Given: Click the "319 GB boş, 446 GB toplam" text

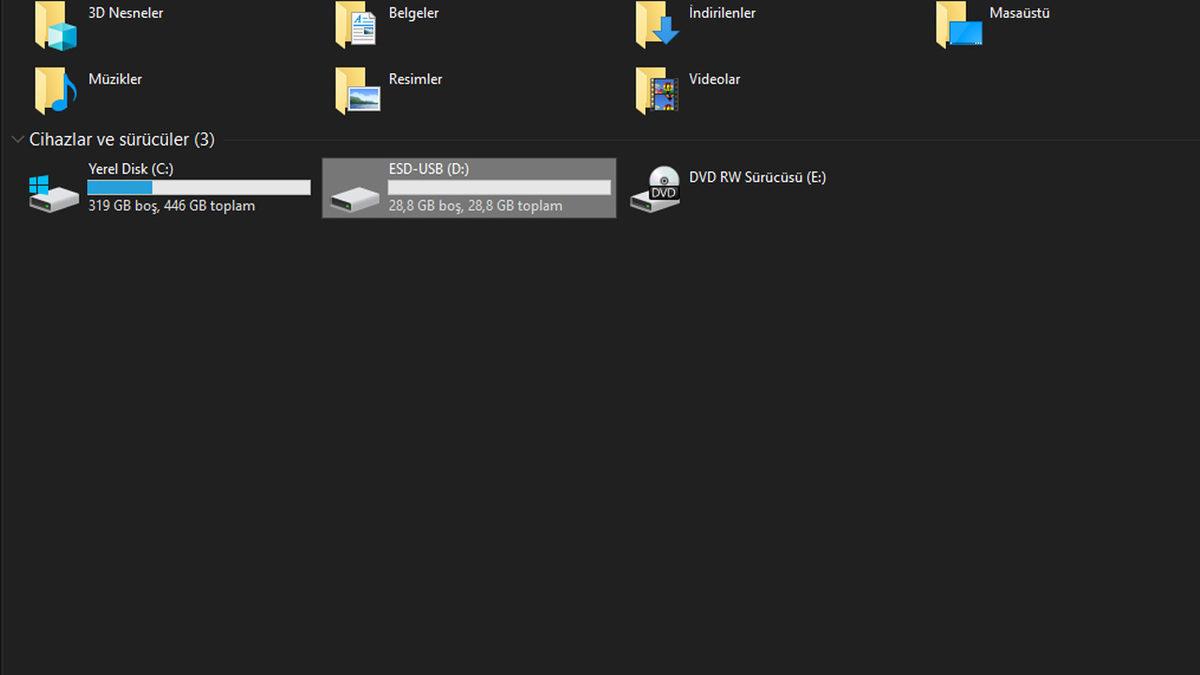Looking at the screenshot, I should click(x=171, y=206).
